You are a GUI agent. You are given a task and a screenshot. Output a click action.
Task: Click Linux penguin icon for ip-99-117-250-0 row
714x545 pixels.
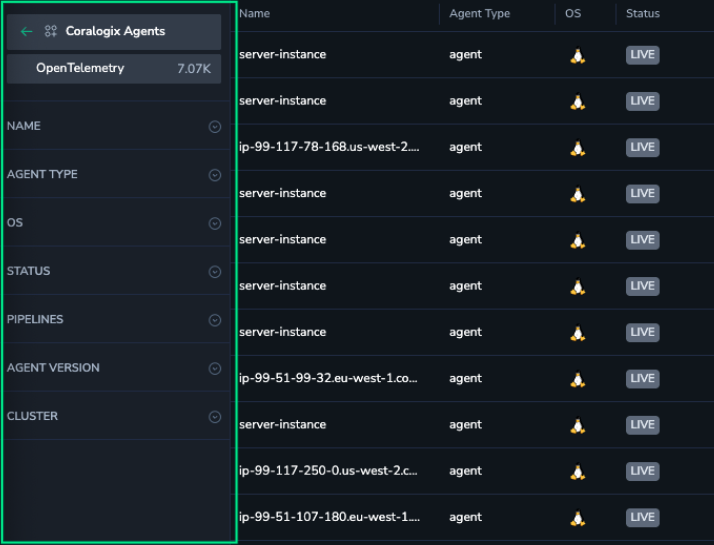click(577, 472)
